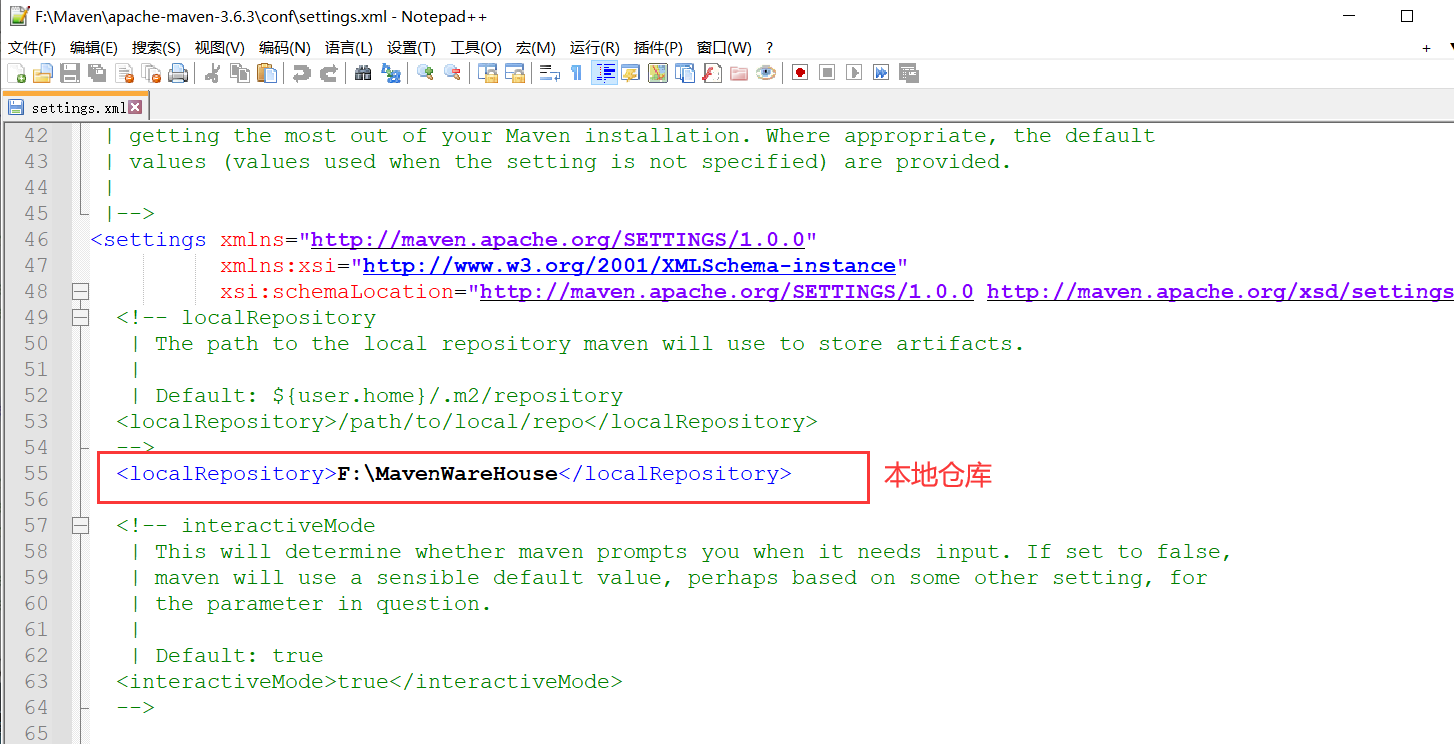Click the Close document toolbar icon
Screen dimensions: 1454x744
[124, 73]
